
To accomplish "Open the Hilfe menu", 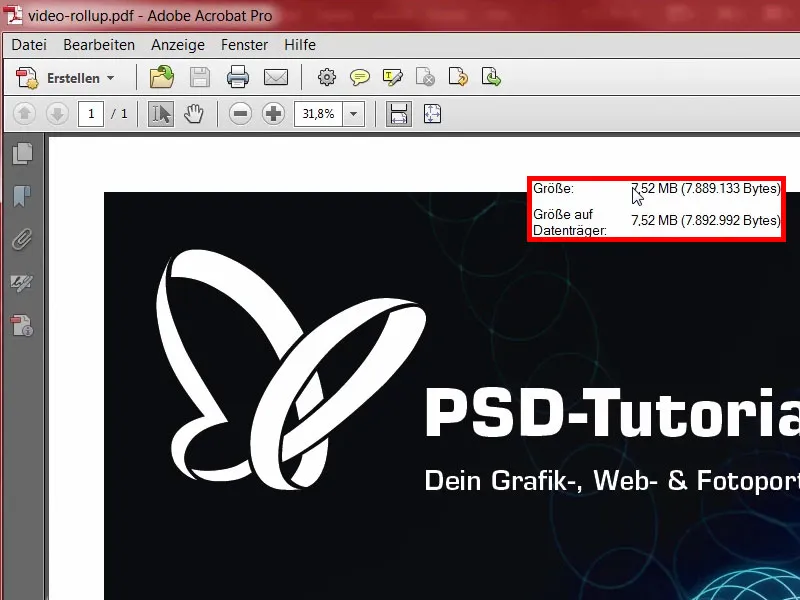I will (300, 45).
